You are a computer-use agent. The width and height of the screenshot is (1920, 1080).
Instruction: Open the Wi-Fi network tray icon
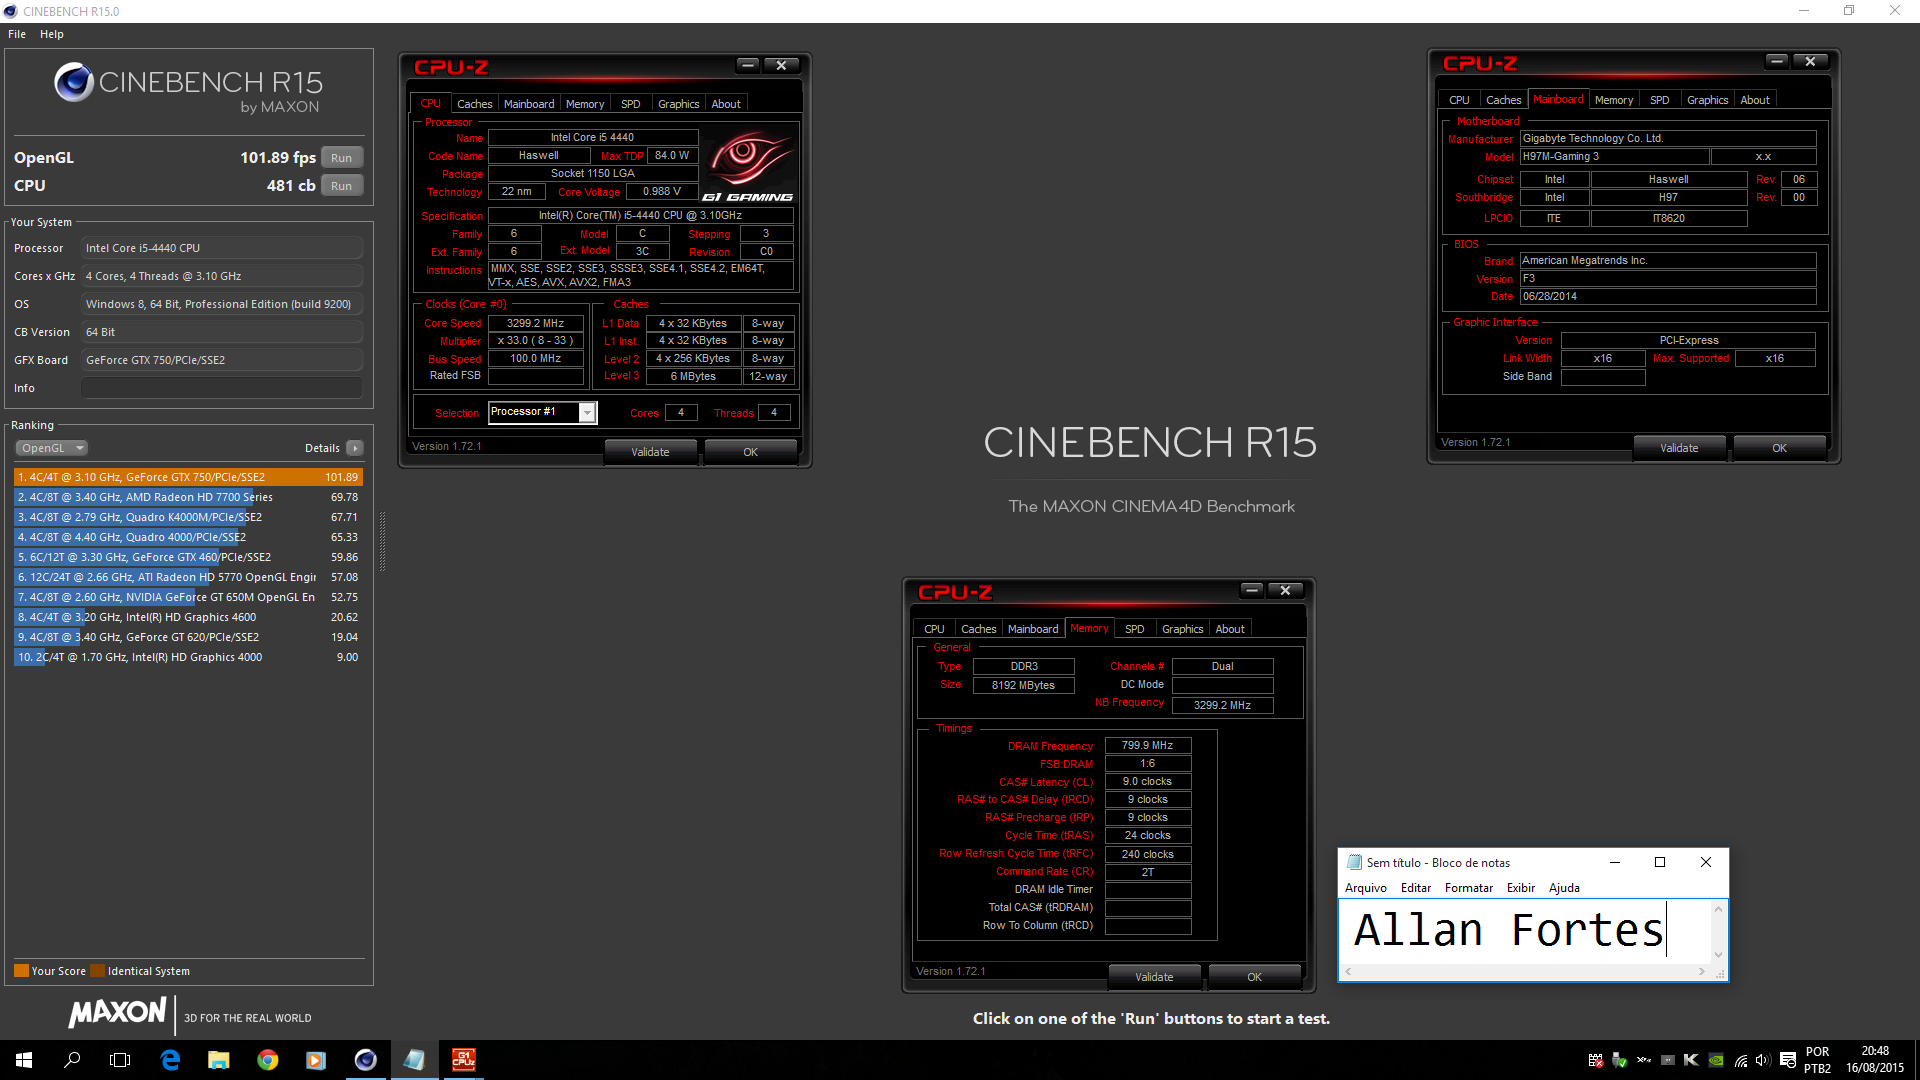tap(1741, 1060)
